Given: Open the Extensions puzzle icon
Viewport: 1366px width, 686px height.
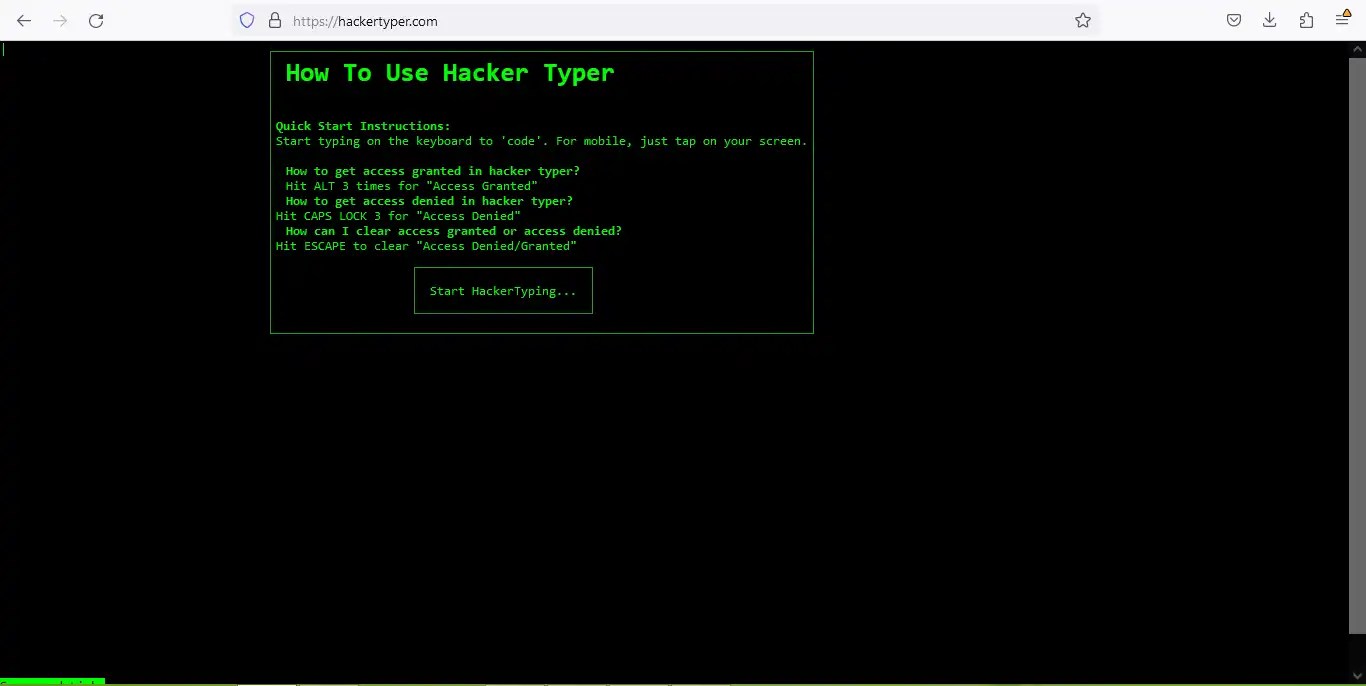Looking at the screenshot, I should [x=1306, y=20].
